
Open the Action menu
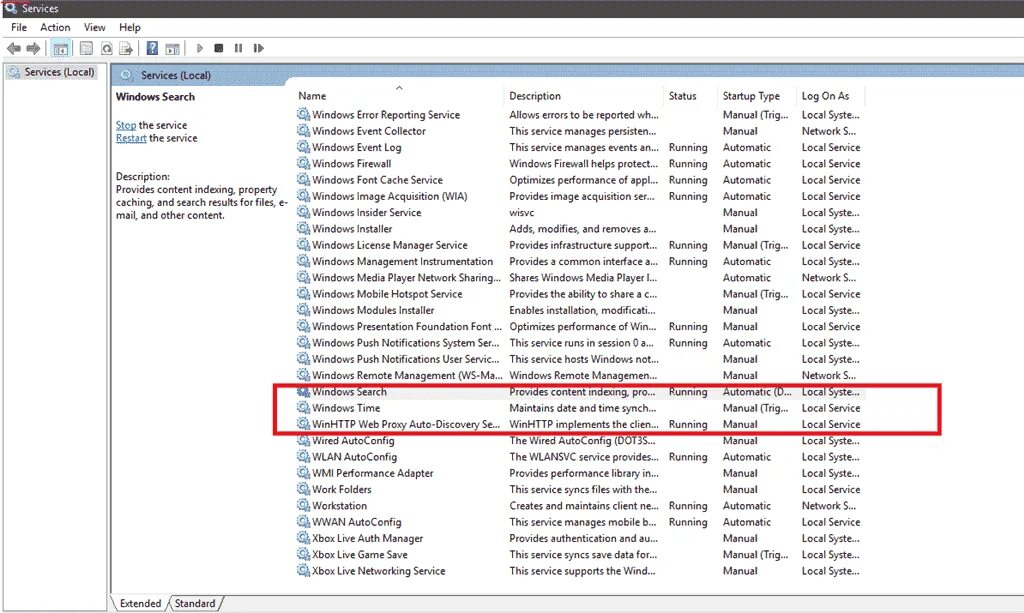(55, 27)
